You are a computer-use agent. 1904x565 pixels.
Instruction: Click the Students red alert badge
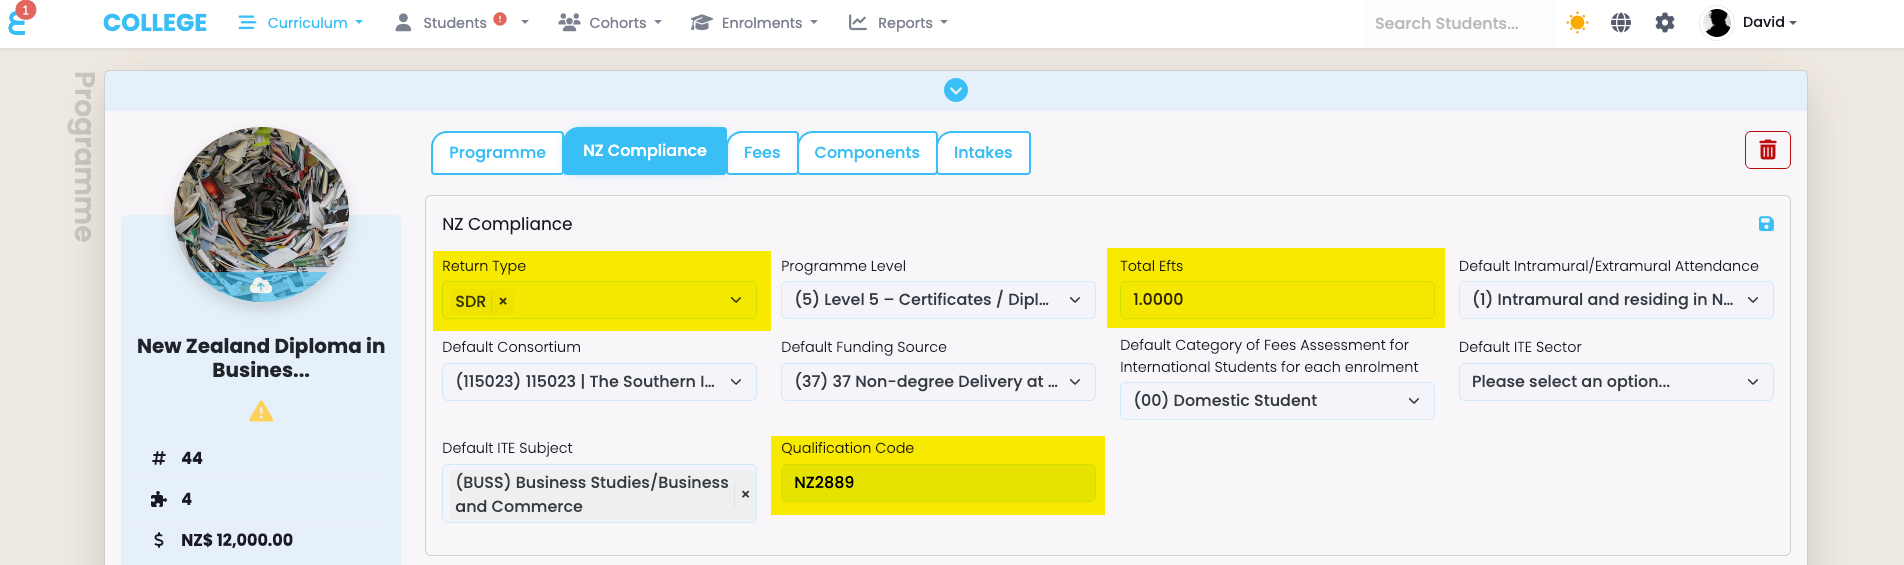pyautogui.click(x=500, y=19)
